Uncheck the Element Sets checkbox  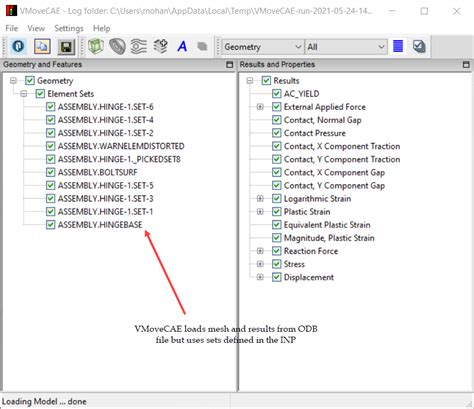pyautogui.click(x=40, y=94)
